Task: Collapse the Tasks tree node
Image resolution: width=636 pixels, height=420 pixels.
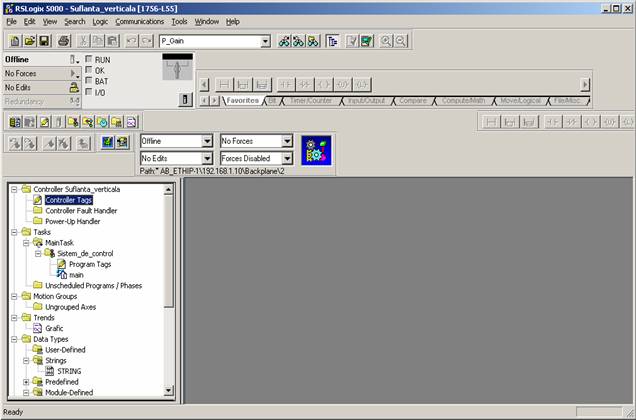Action: tap(14, 232)
